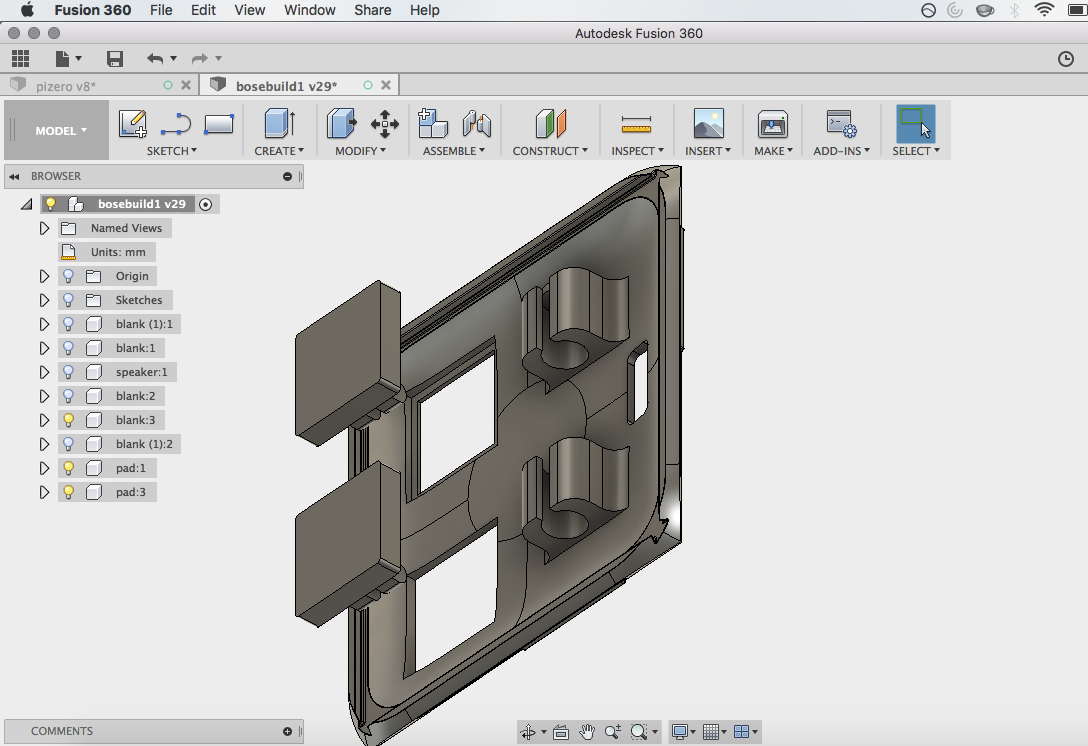Click the New Component icon

click(433, 124)
